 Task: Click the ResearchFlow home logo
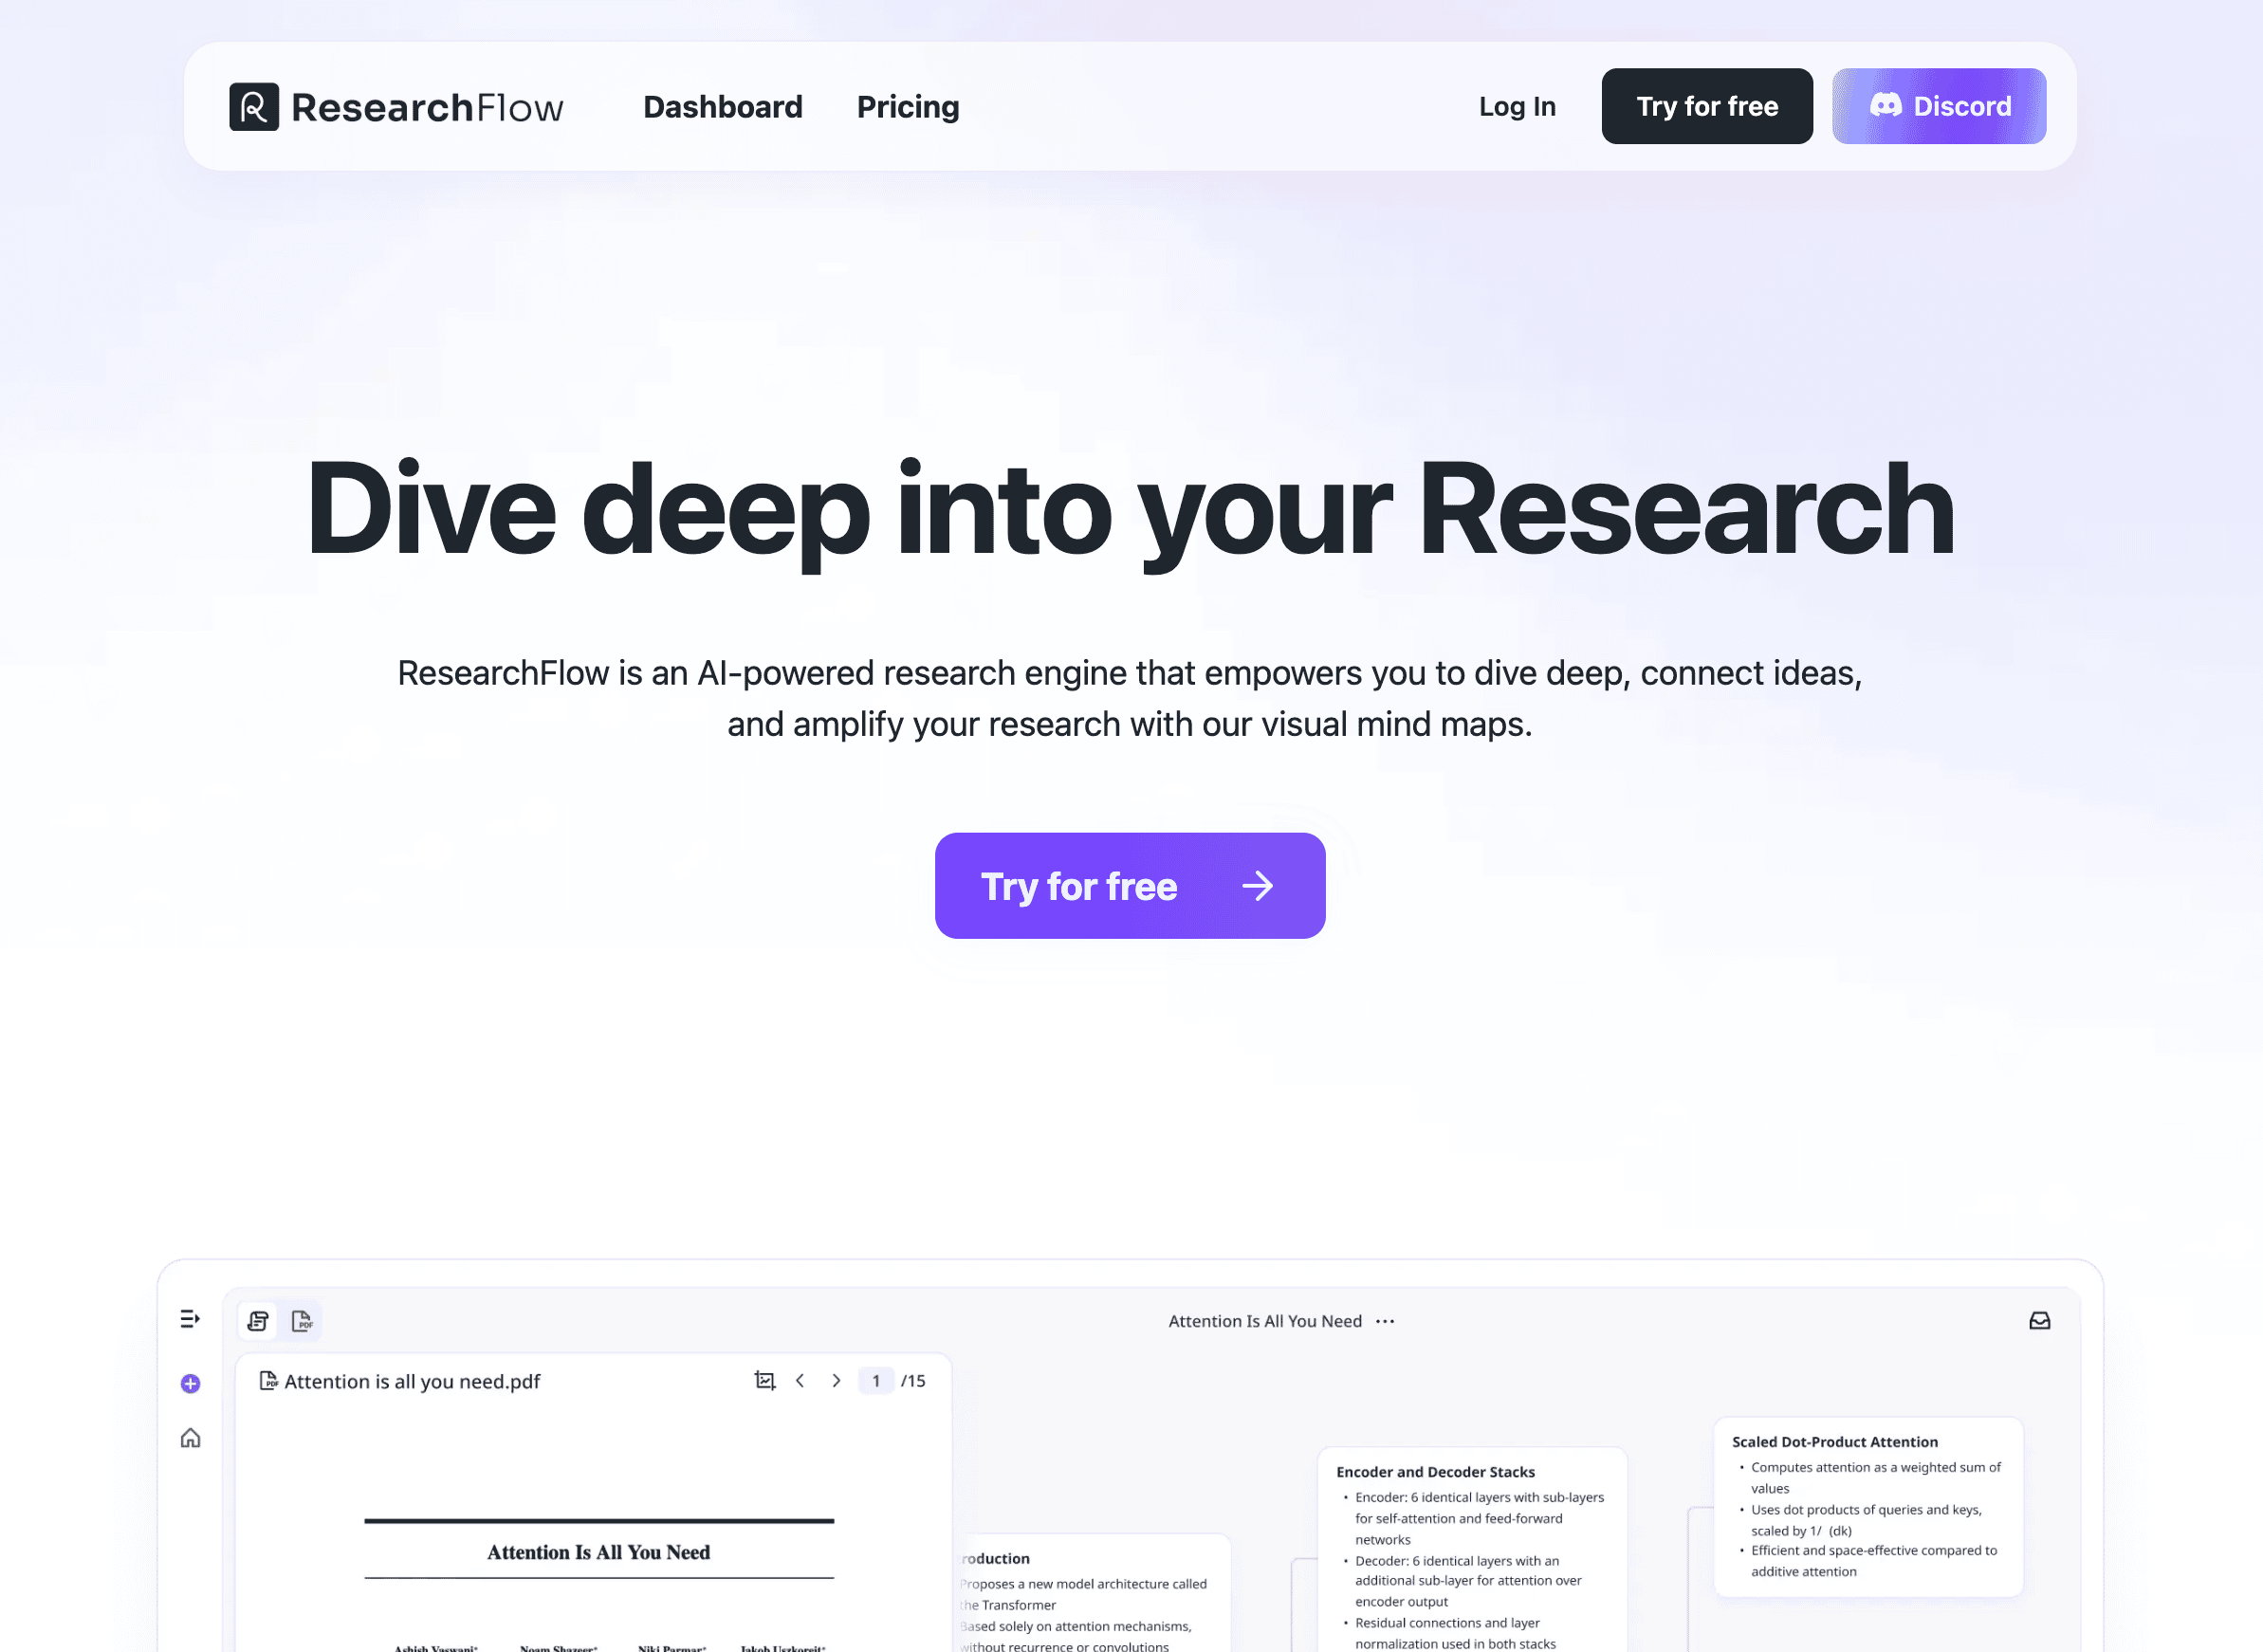point(396,107)
